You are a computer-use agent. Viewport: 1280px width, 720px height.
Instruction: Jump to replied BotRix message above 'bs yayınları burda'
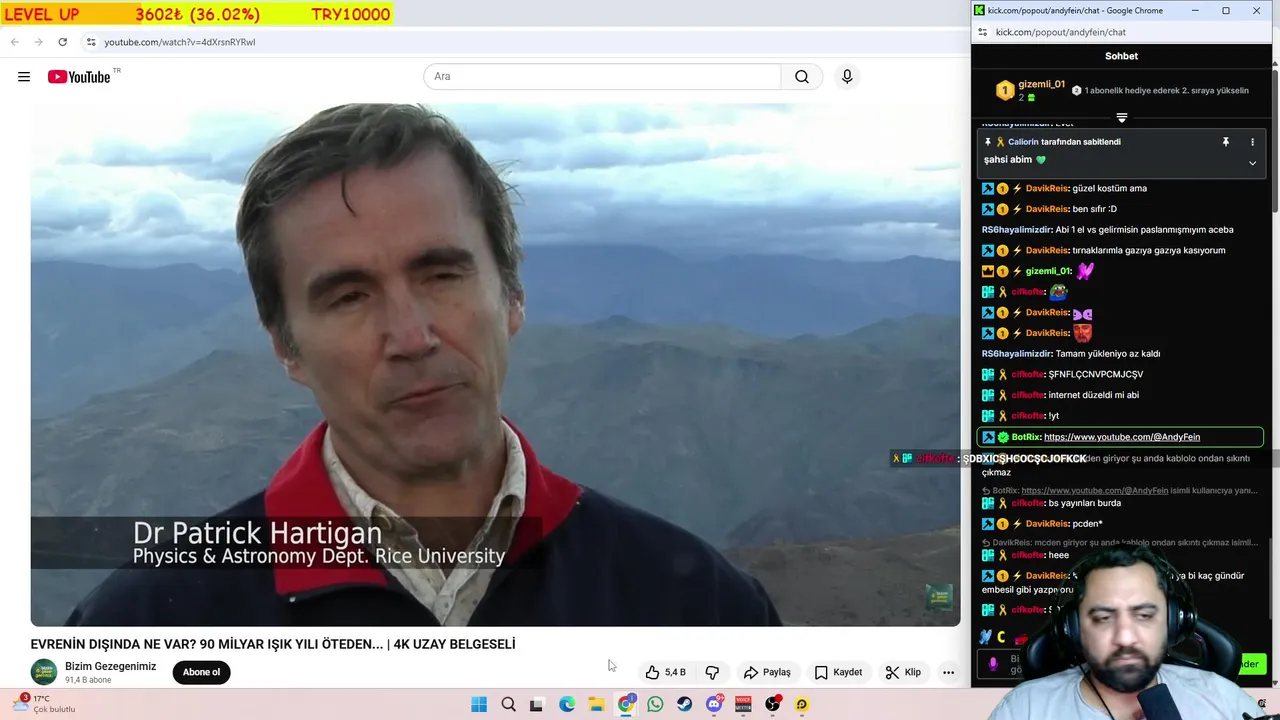[1120, 490]
